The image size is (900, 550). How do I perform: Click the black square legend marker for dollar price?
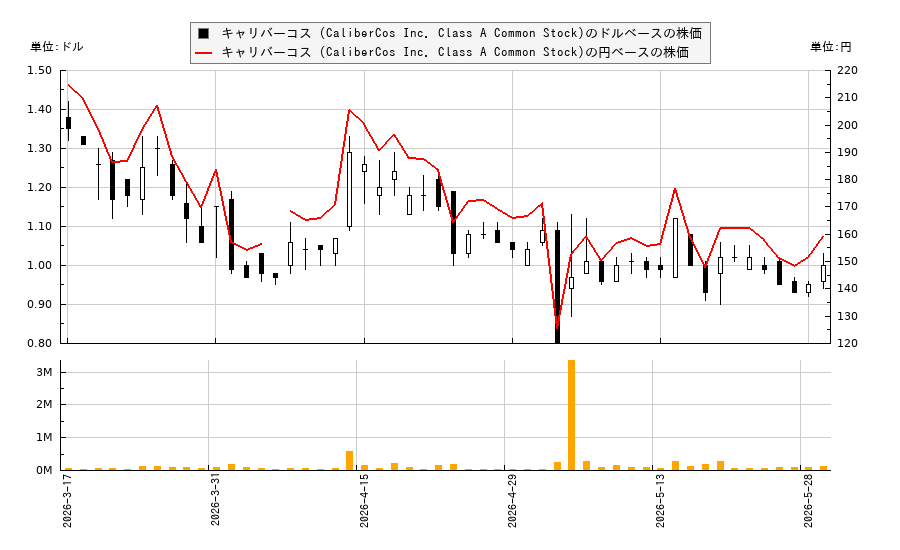point(203,33)
